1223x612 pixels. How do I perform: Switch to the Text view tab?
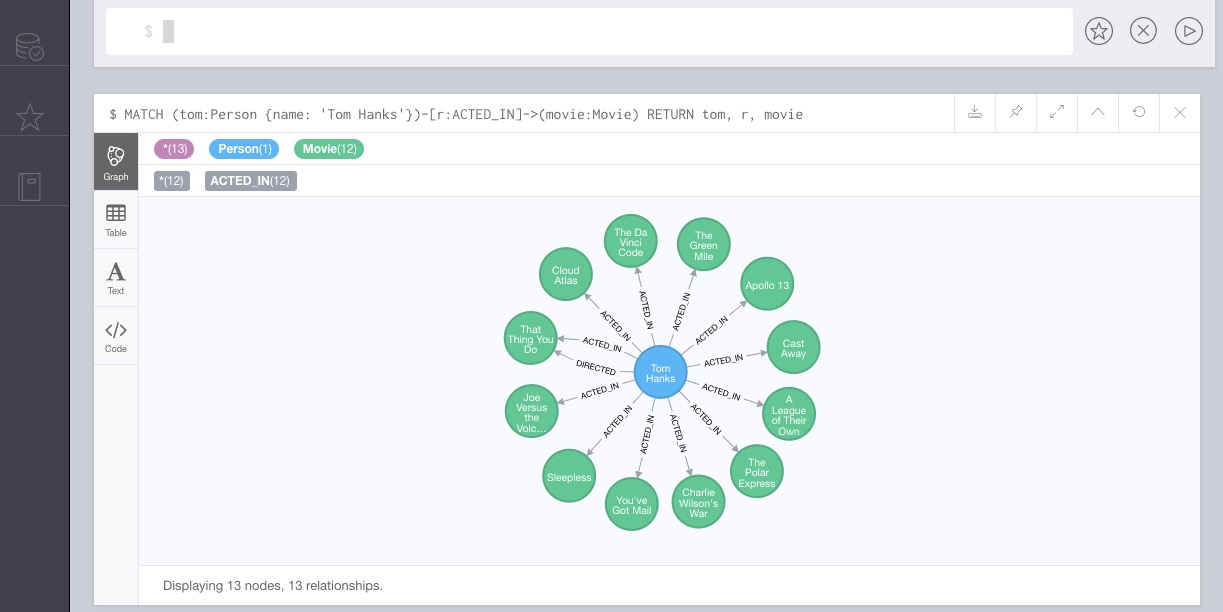(116, 278)
